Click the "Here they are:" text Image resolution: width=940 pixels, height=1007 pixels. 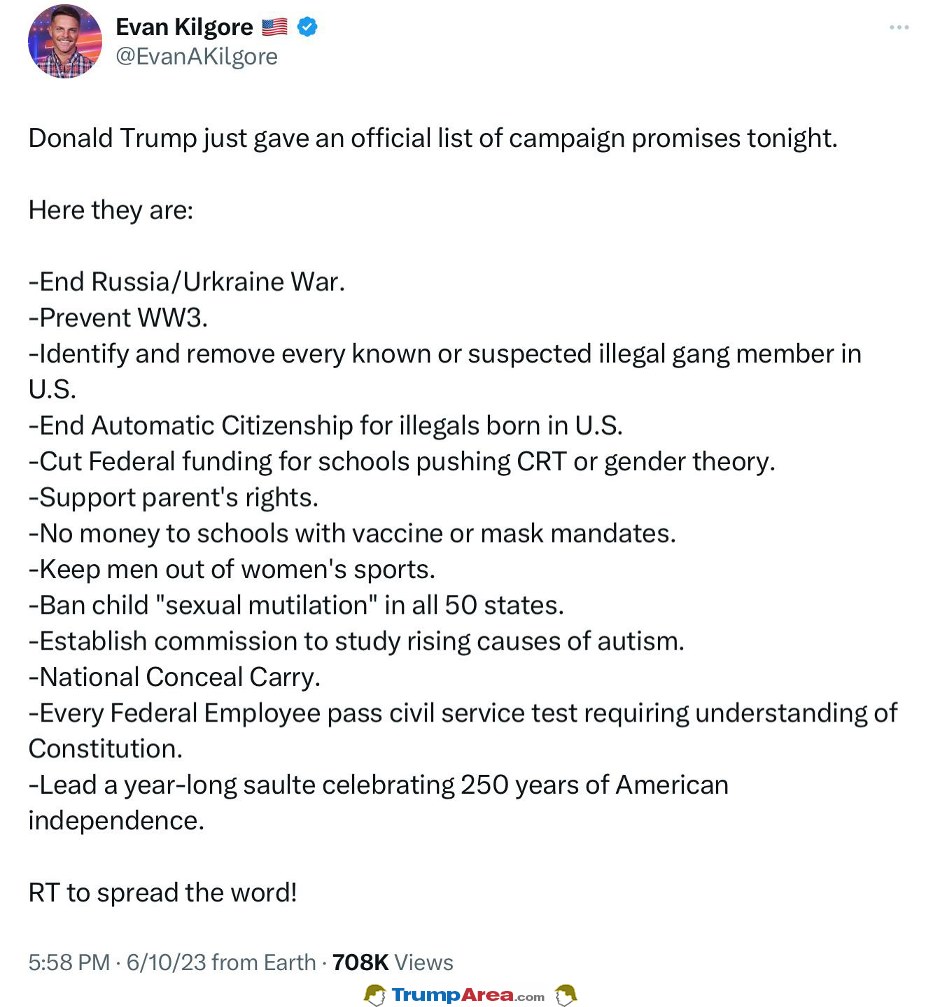pos(111,211)
